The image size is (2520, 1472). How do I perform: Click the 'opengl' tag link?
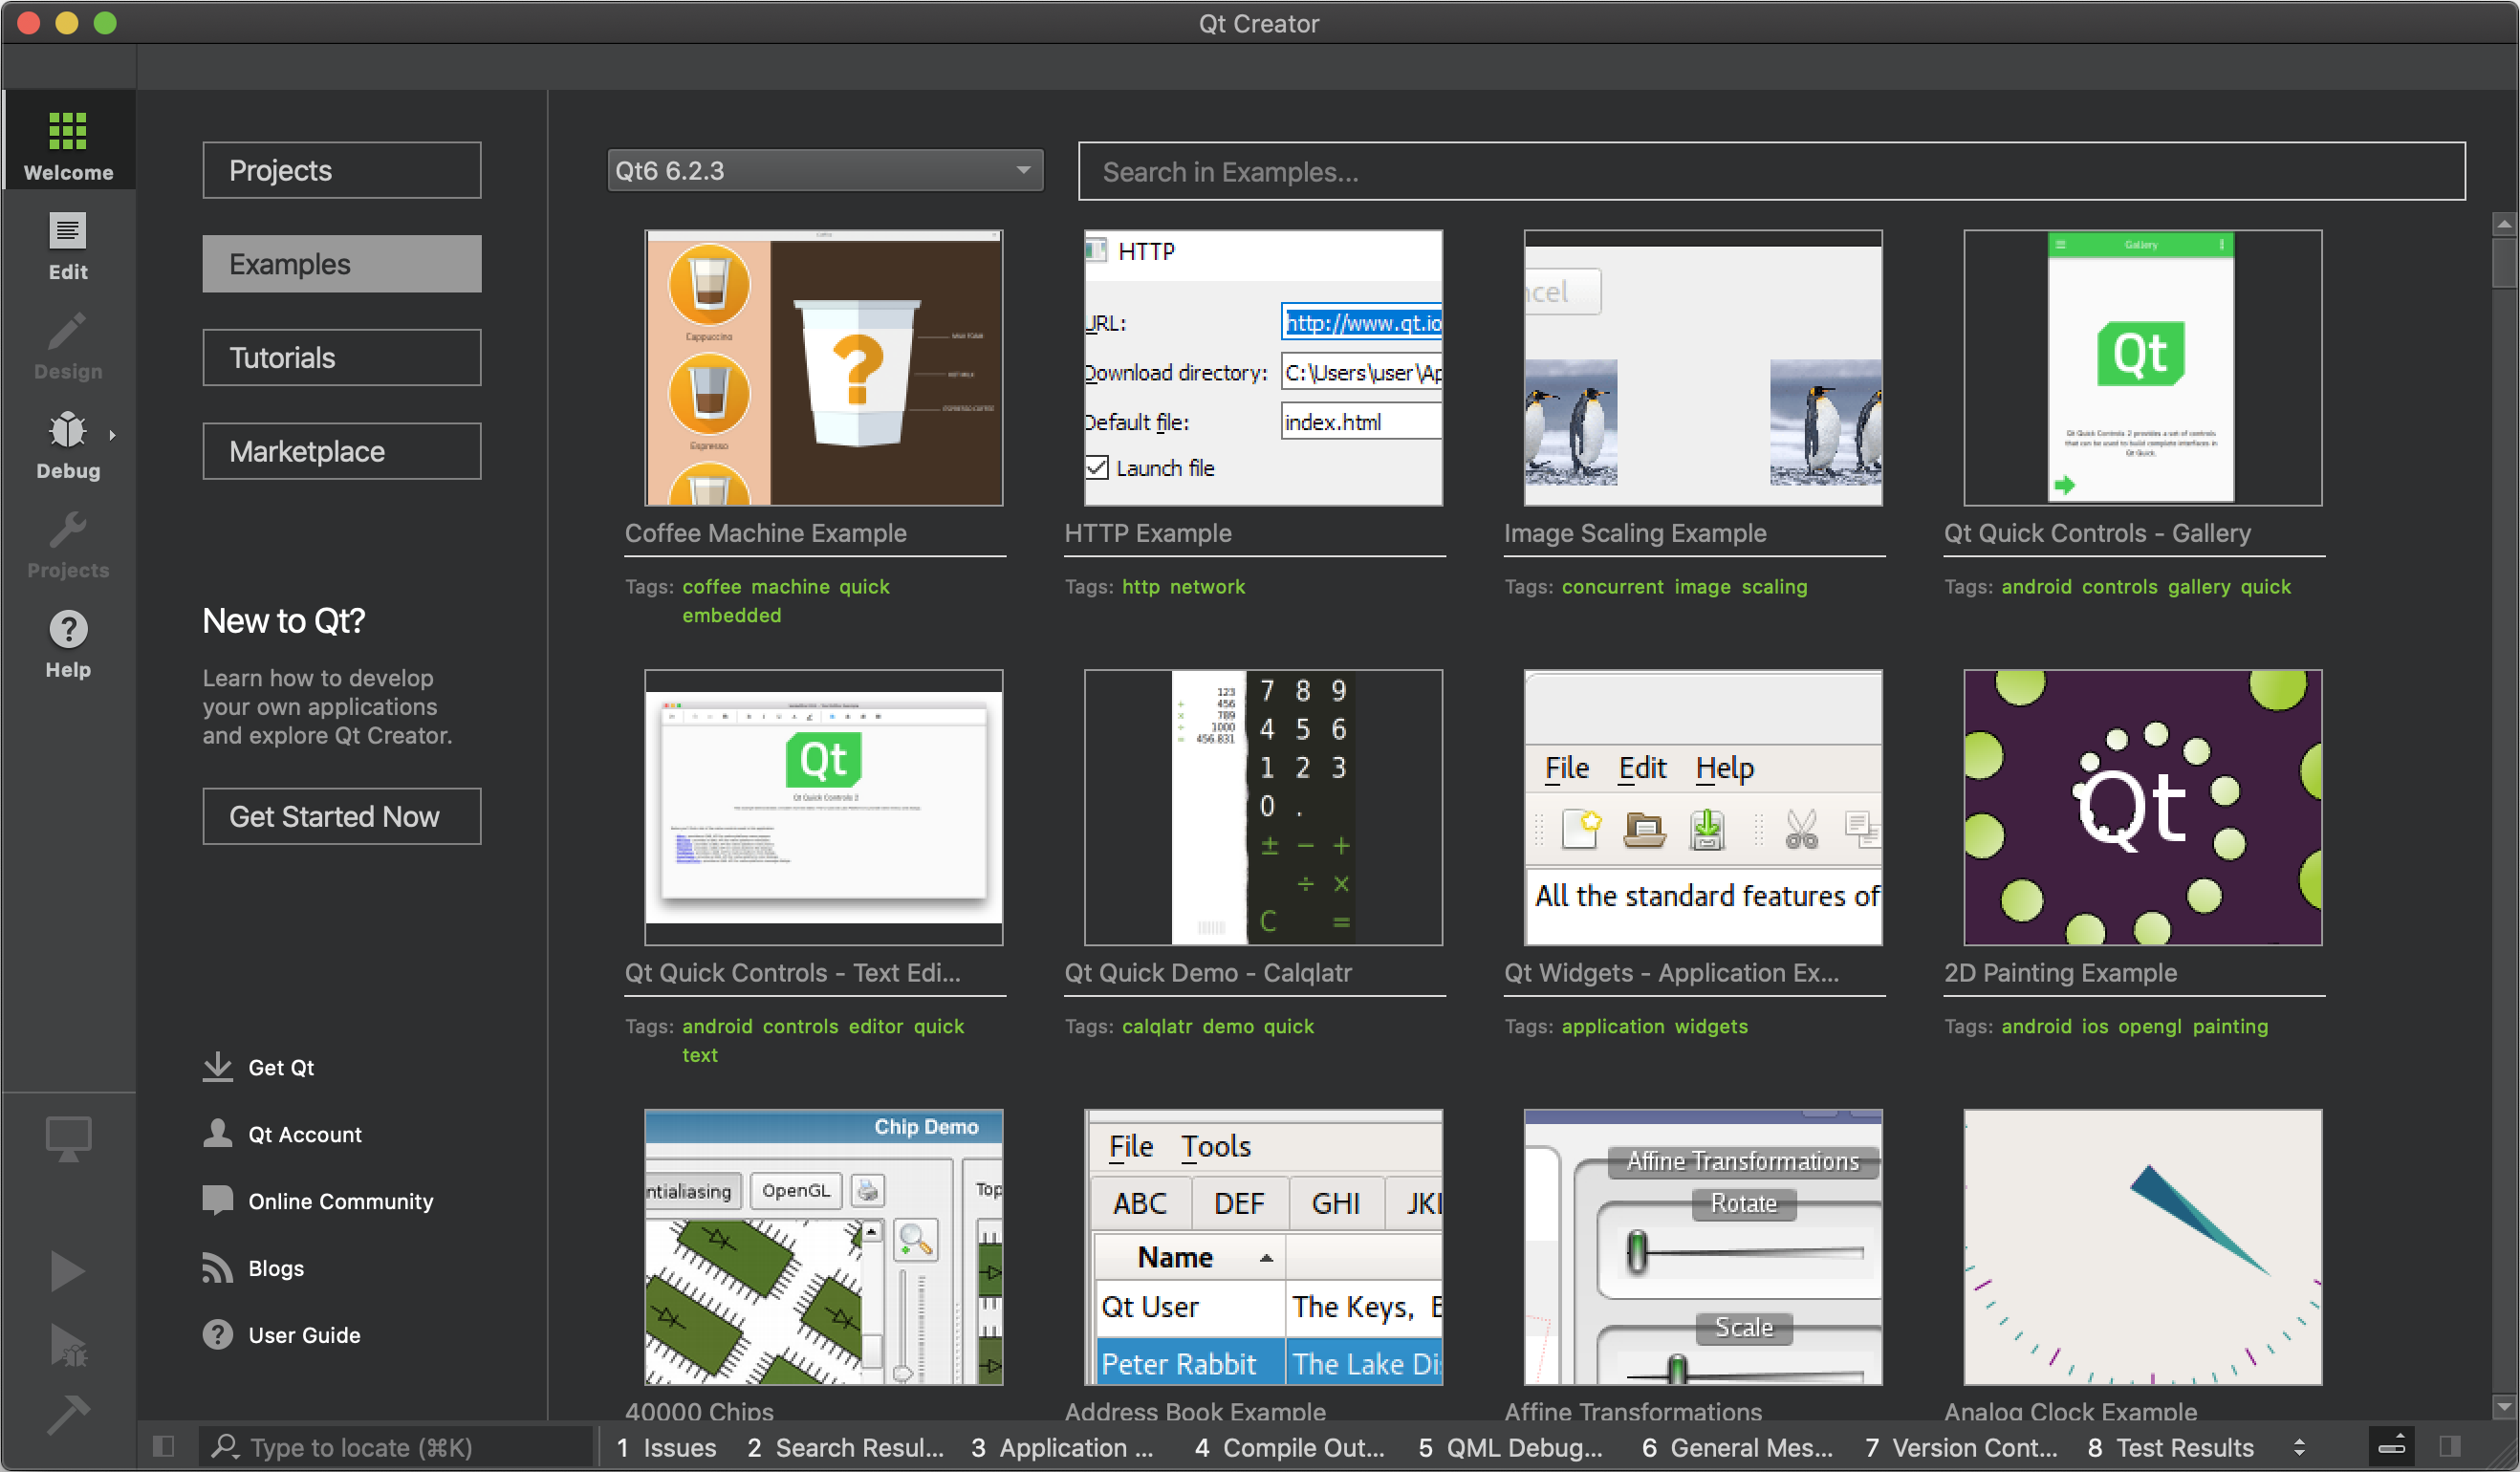click(x=2150, y=1027)
